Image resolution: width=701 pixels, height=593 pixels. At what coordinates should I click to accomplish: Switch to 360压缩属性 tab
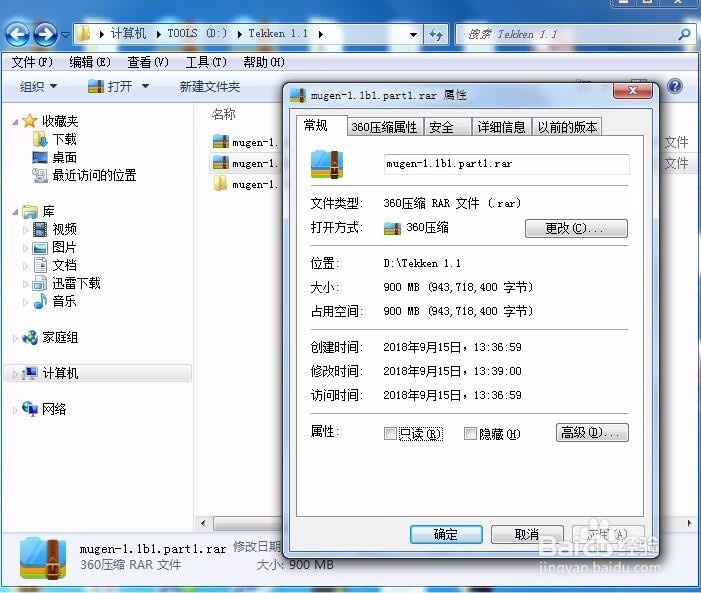[384, 127]
